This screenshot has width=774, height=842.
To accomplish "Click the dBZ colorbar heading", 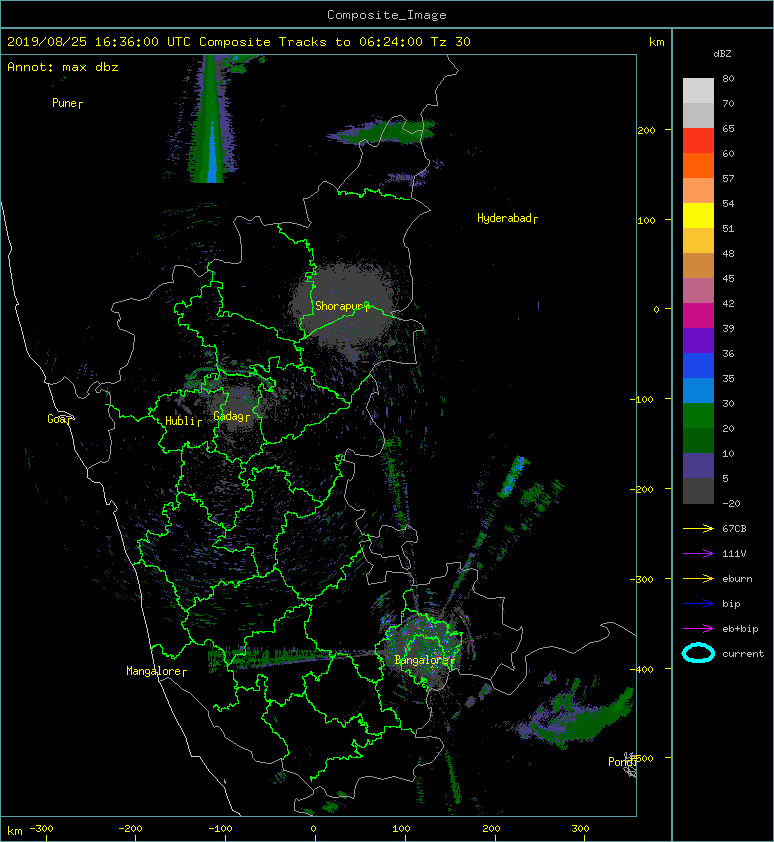I will pos(722,54).
